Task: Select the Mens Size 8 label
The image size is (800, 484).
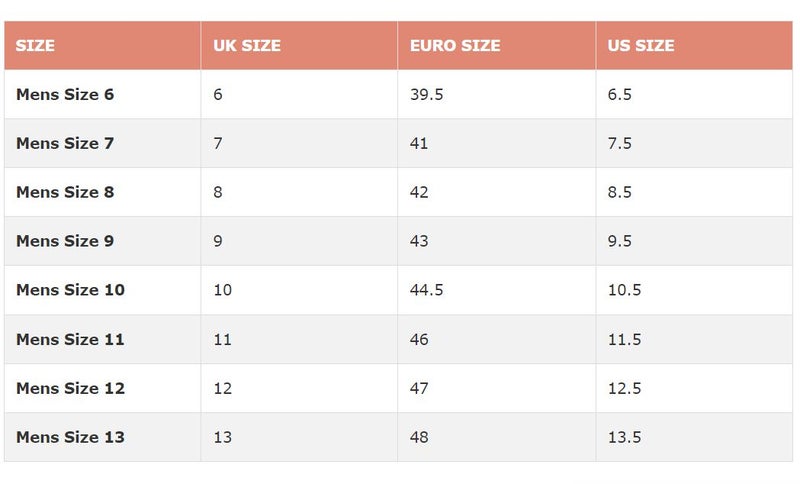Action: click(65, 192)
